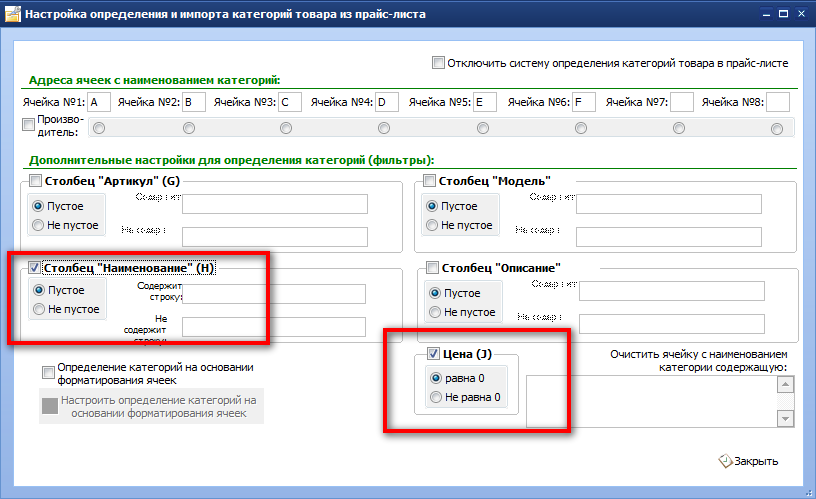This screenshot has width=816, height=499.
Task: Select Не пустое under Столбец Описание
Action: point(435,312)
